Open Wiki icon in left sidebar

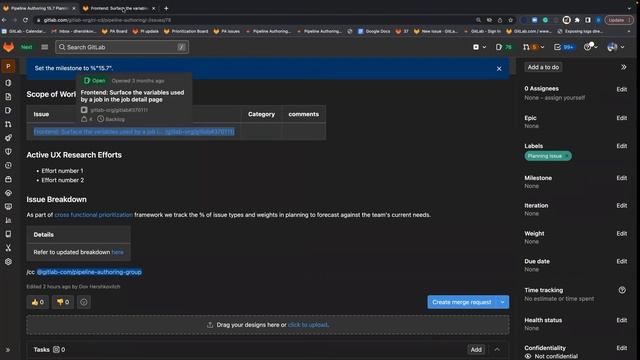pyautogui.click(x=8, y=234)
